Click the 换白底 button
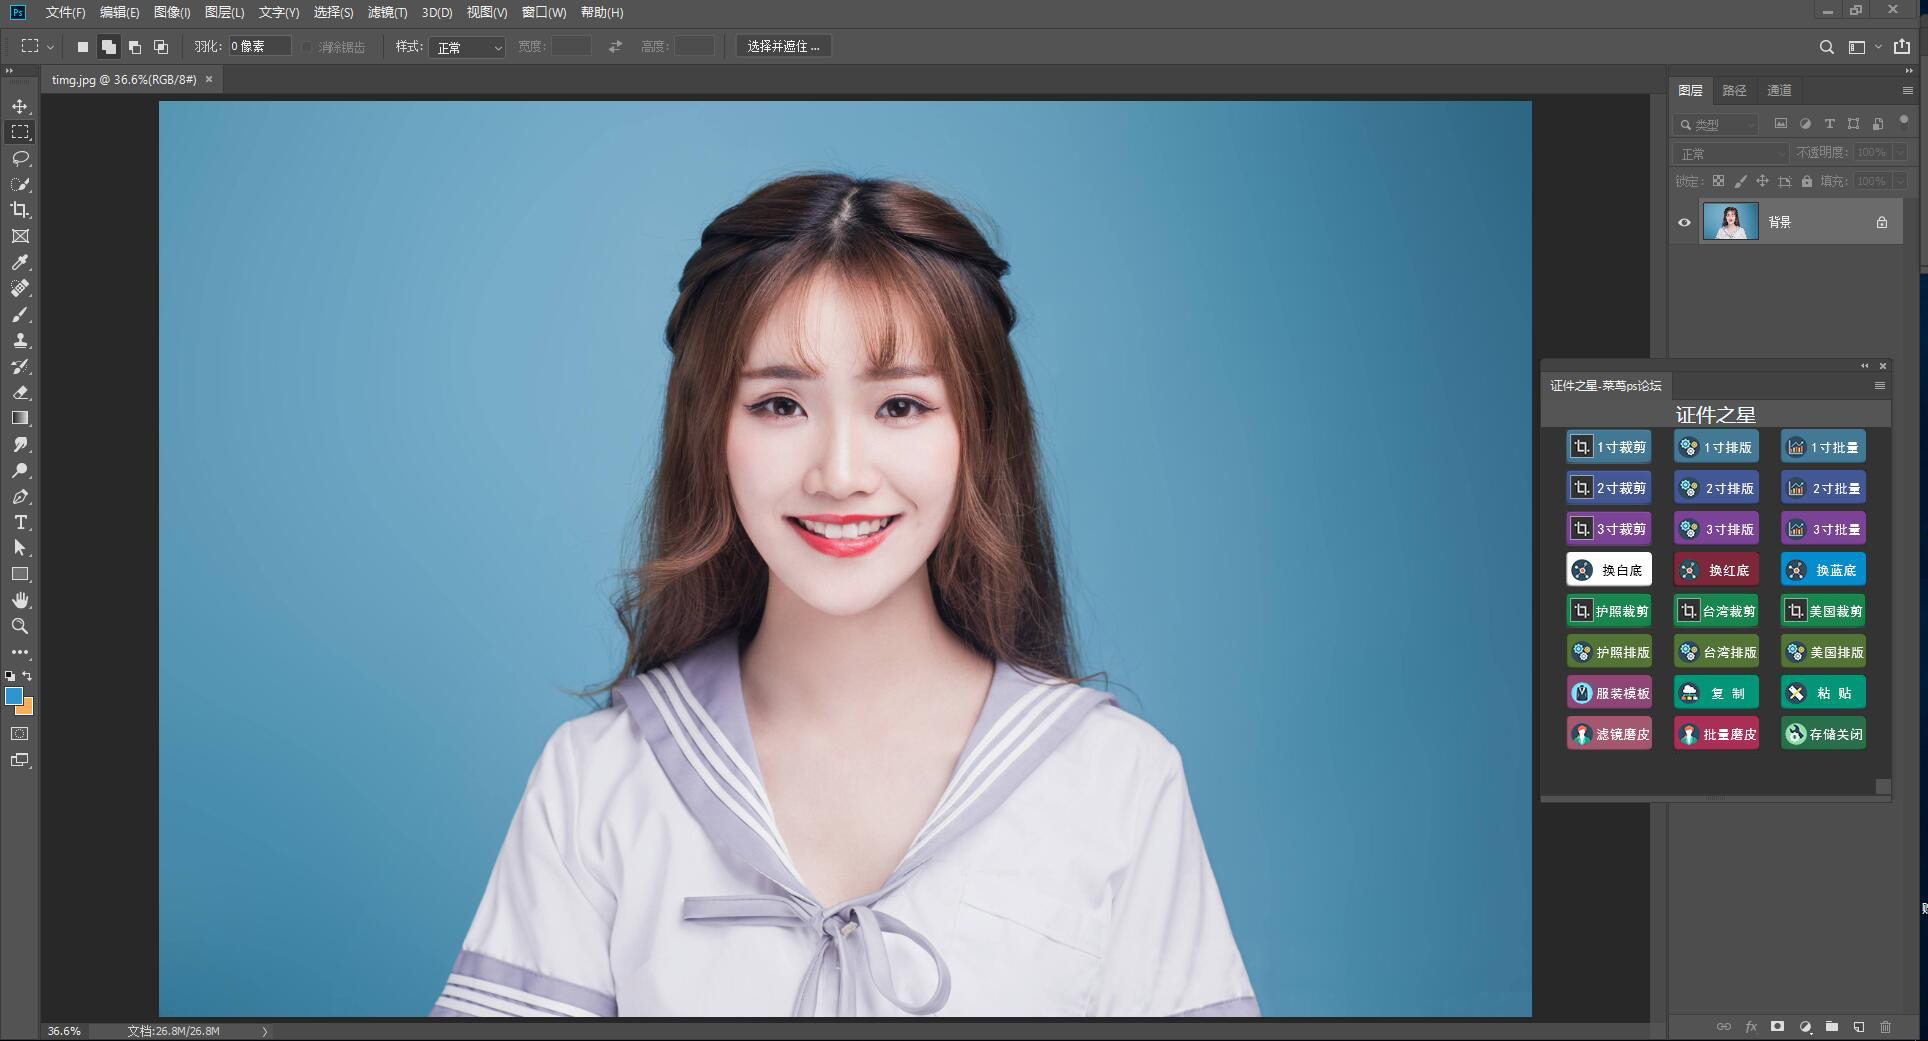The height and width of the screenshot is (1041, 1928). pos(1608,570)
